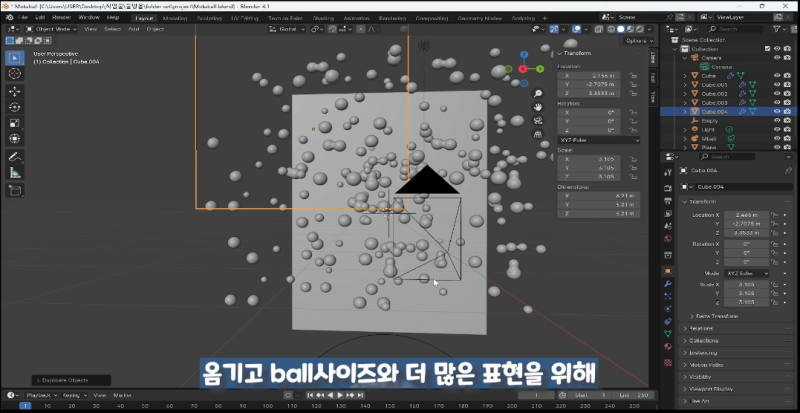Open the Add menu in the viewport header

pyautogui.click(x=135, y=29)
